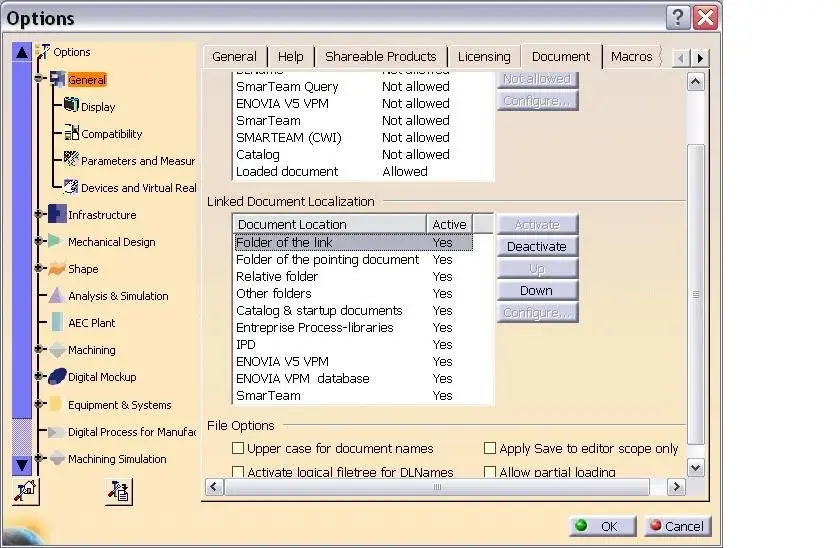Click the vertical scrollbar down arrow
This screenshot has height=548, width=840.
pos(696,468)
